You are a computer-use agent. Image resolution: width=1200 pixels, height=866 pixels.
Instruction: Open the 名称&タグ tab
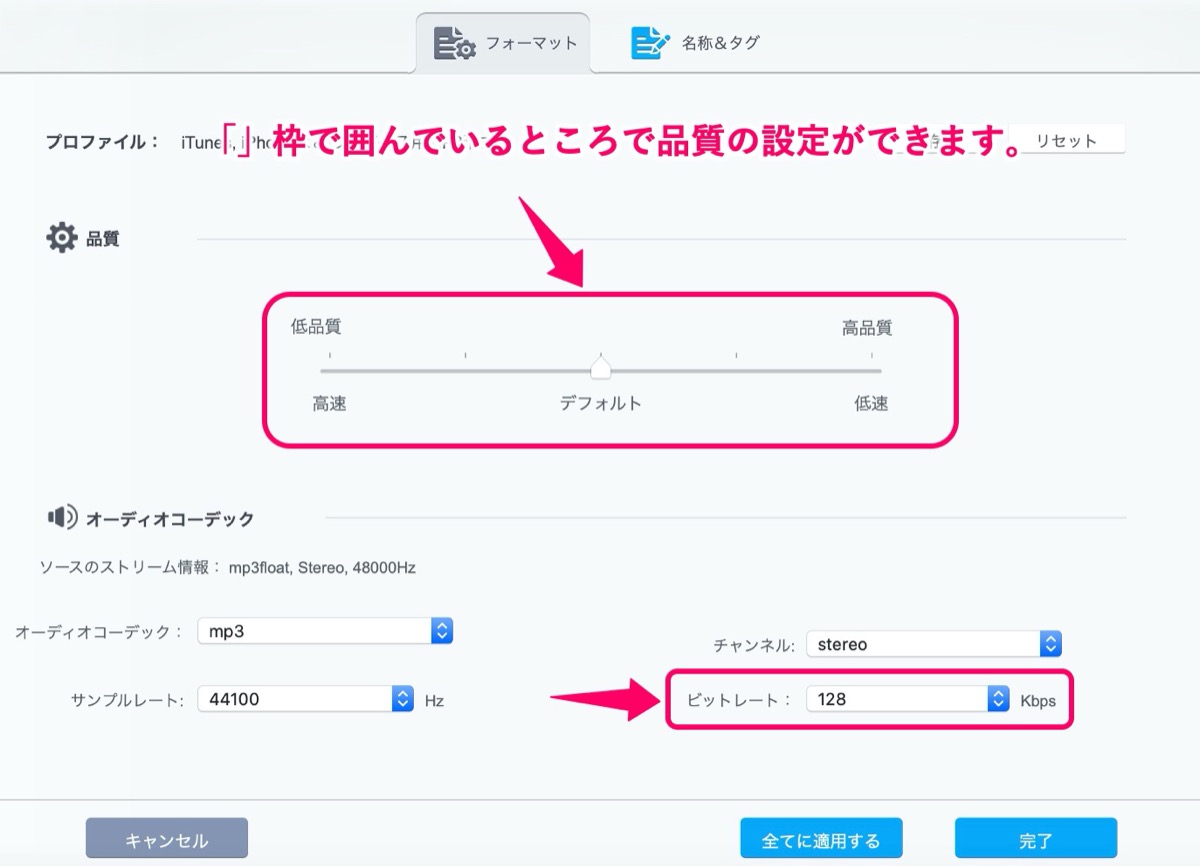[x=696, y=43]
